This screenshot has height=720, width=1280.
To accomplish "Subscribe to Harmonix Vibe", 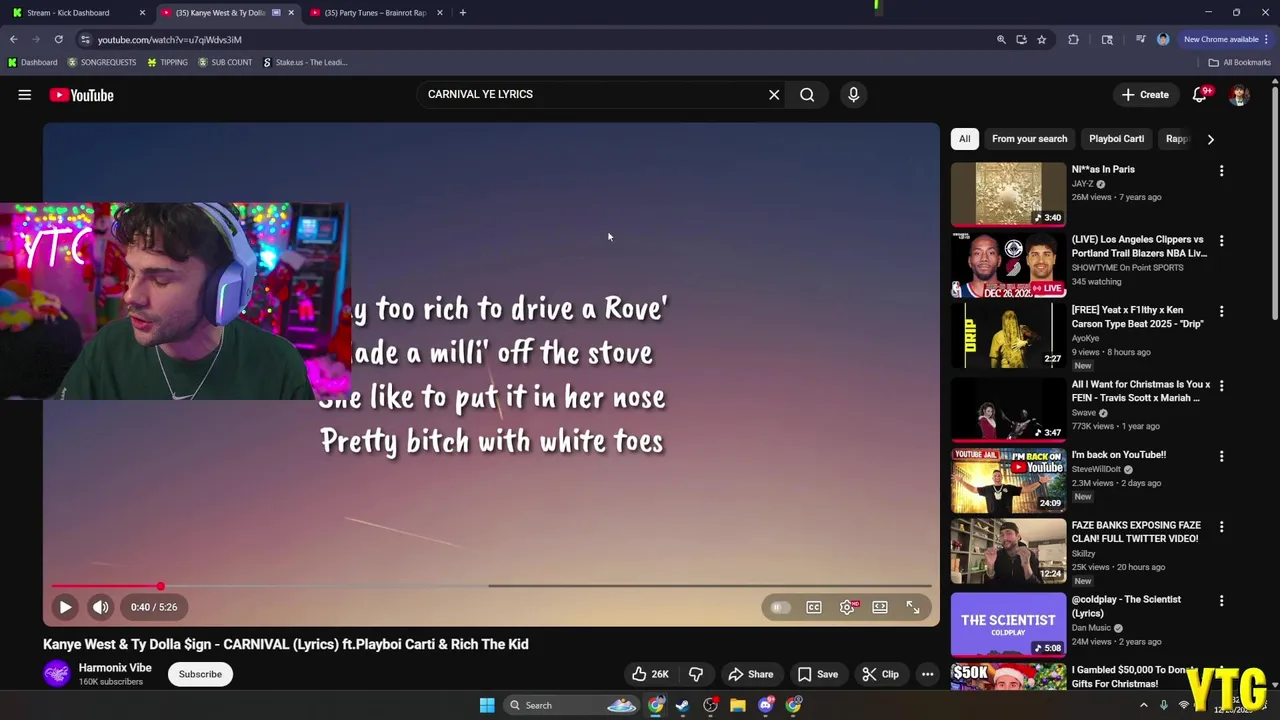I will [x=200, y=674].
